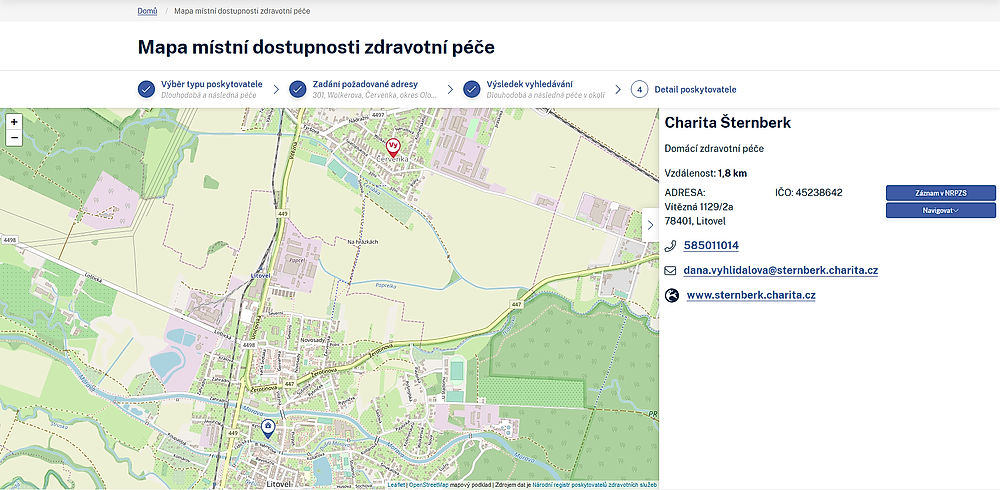Click the phone handset icon

point(672,246)
